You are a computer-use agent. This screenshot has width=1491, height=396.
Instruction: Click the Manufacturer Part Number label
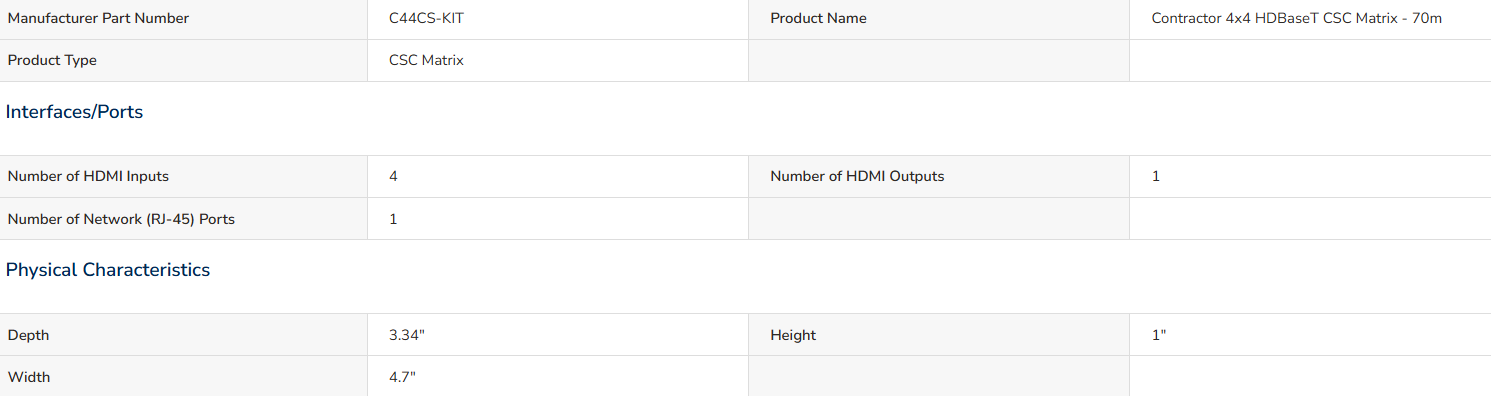pyautogui.click(x=98, y=18)
